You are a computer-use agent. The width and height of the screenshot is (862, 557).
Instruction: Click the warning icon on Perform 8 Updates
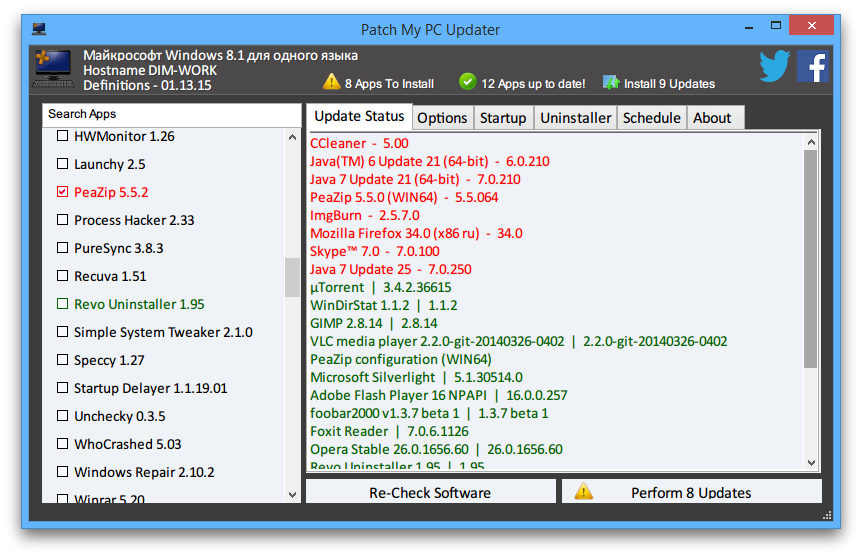coord(583,492)
